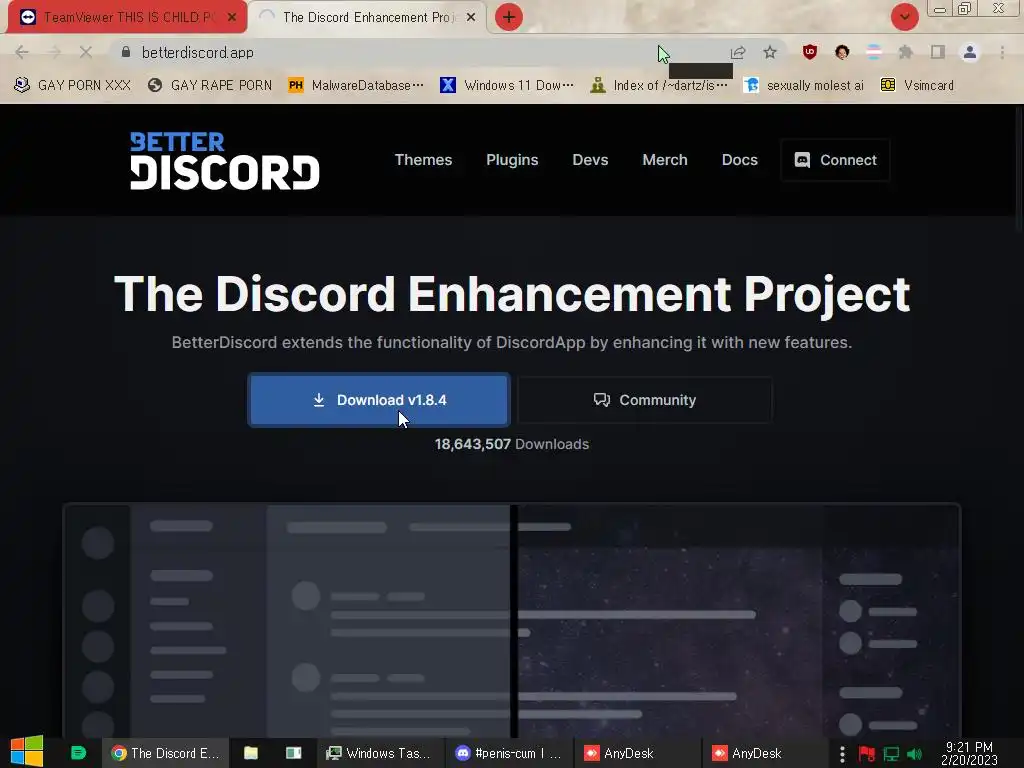Open the 9:21 PM clock and date
The image size is (1024, 768).
(969, 753)
